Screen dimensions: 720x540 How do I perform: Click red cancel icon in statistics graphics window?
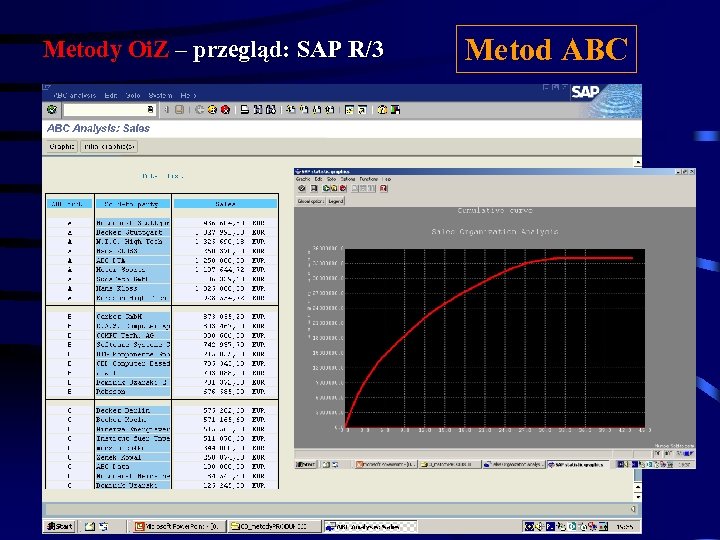pos(343,188)
